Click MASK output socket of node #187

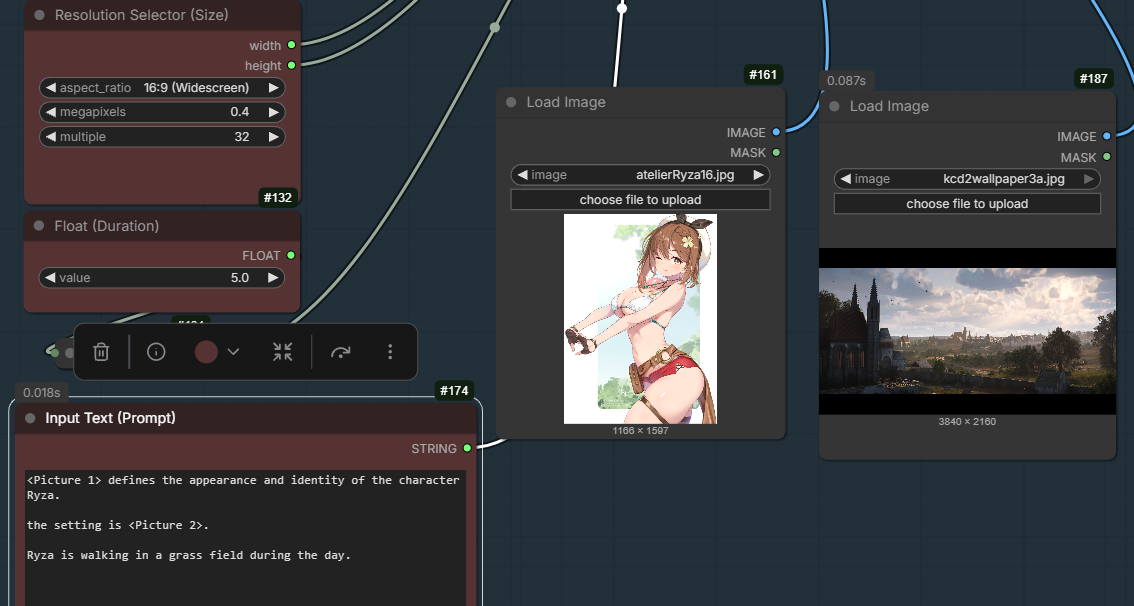[1107, 157]
